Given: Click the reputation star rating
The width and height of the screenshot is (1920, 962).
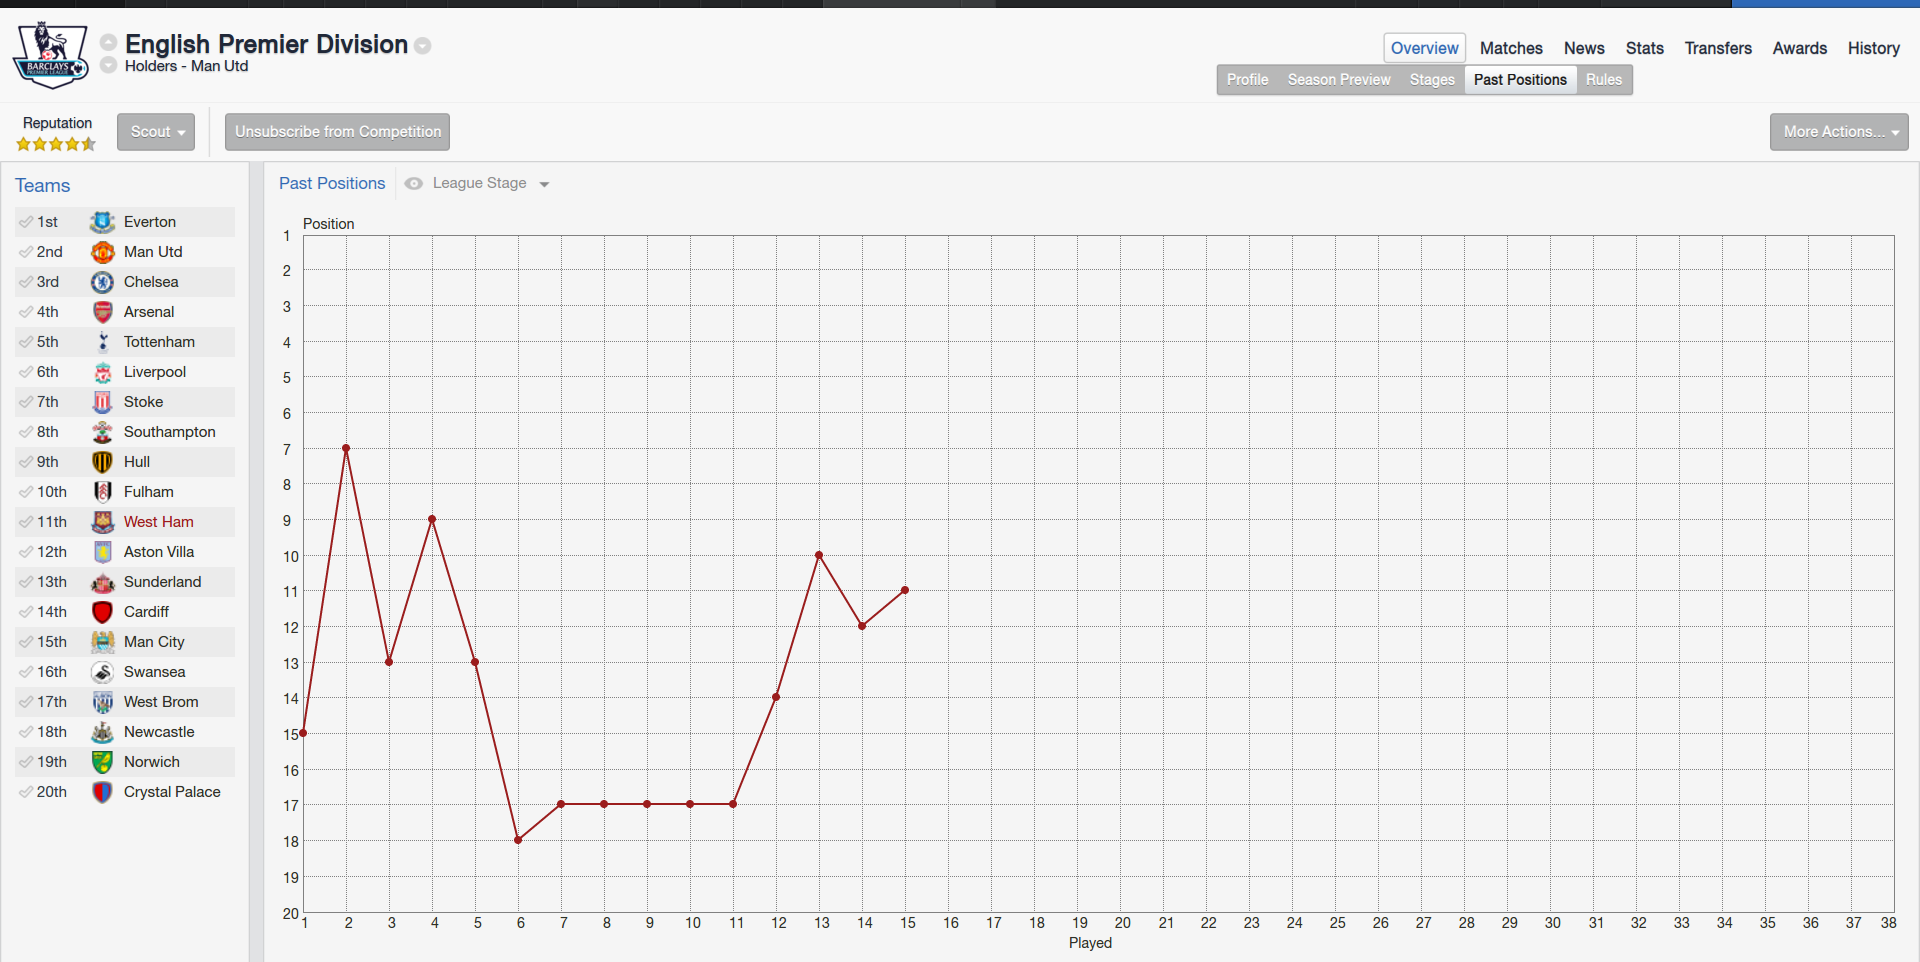Looking at the screenshot, I should pos(56,144).
